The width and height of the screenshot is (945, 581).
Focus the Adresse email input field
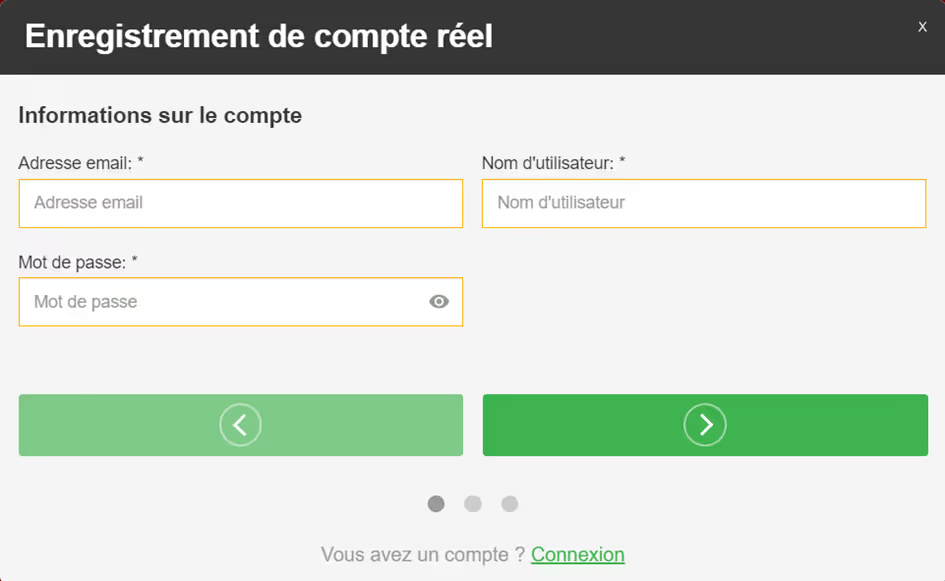(x=240, y=203)
